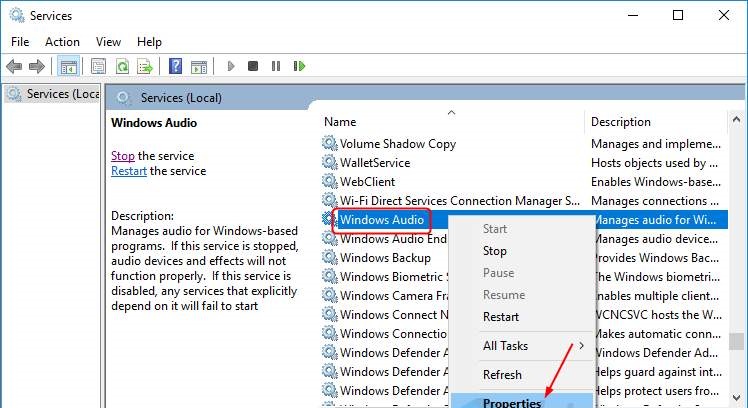The image size is (748, 408).
Task: Choose Refresh in the context menu
Action: point(502,375)
